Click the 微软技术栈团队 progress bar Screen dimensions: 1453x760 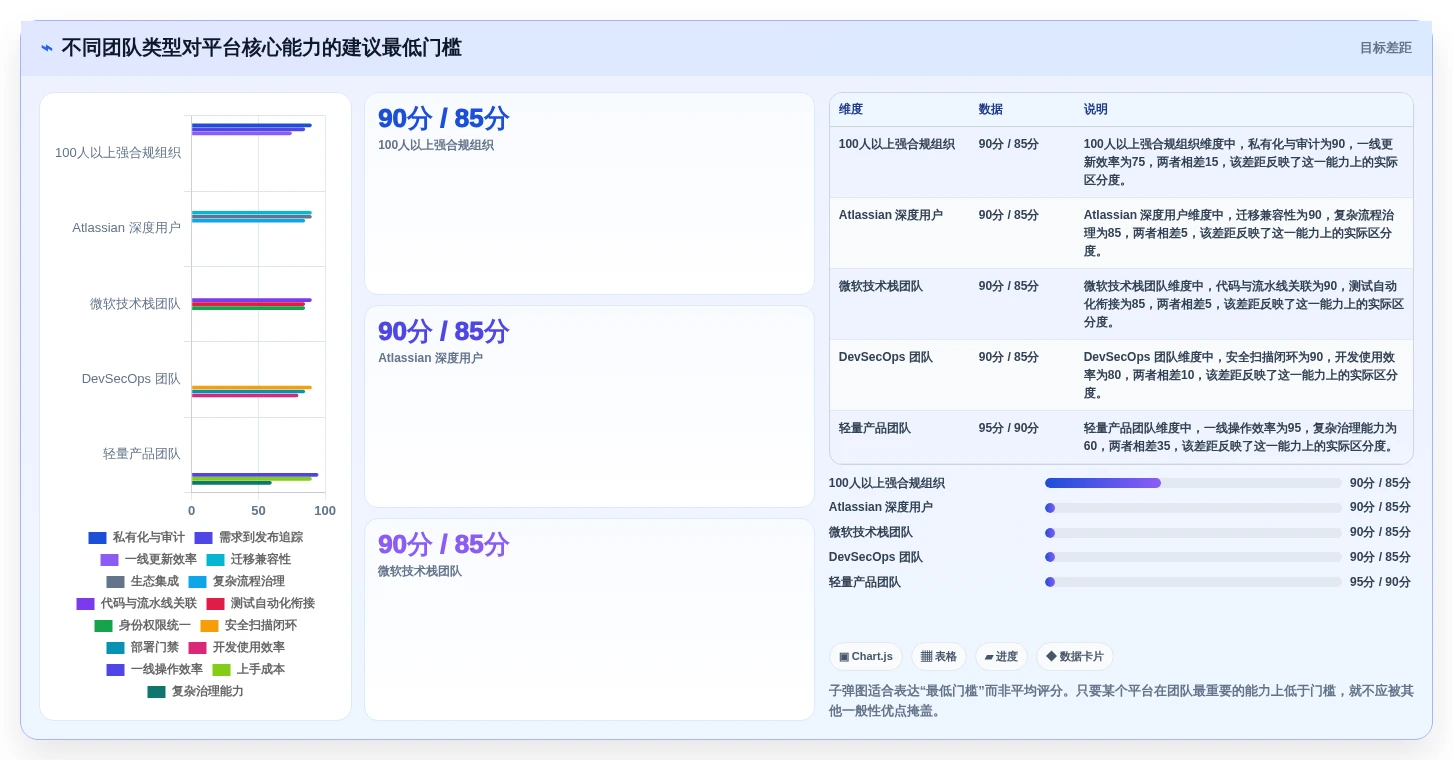point(1193,533)
